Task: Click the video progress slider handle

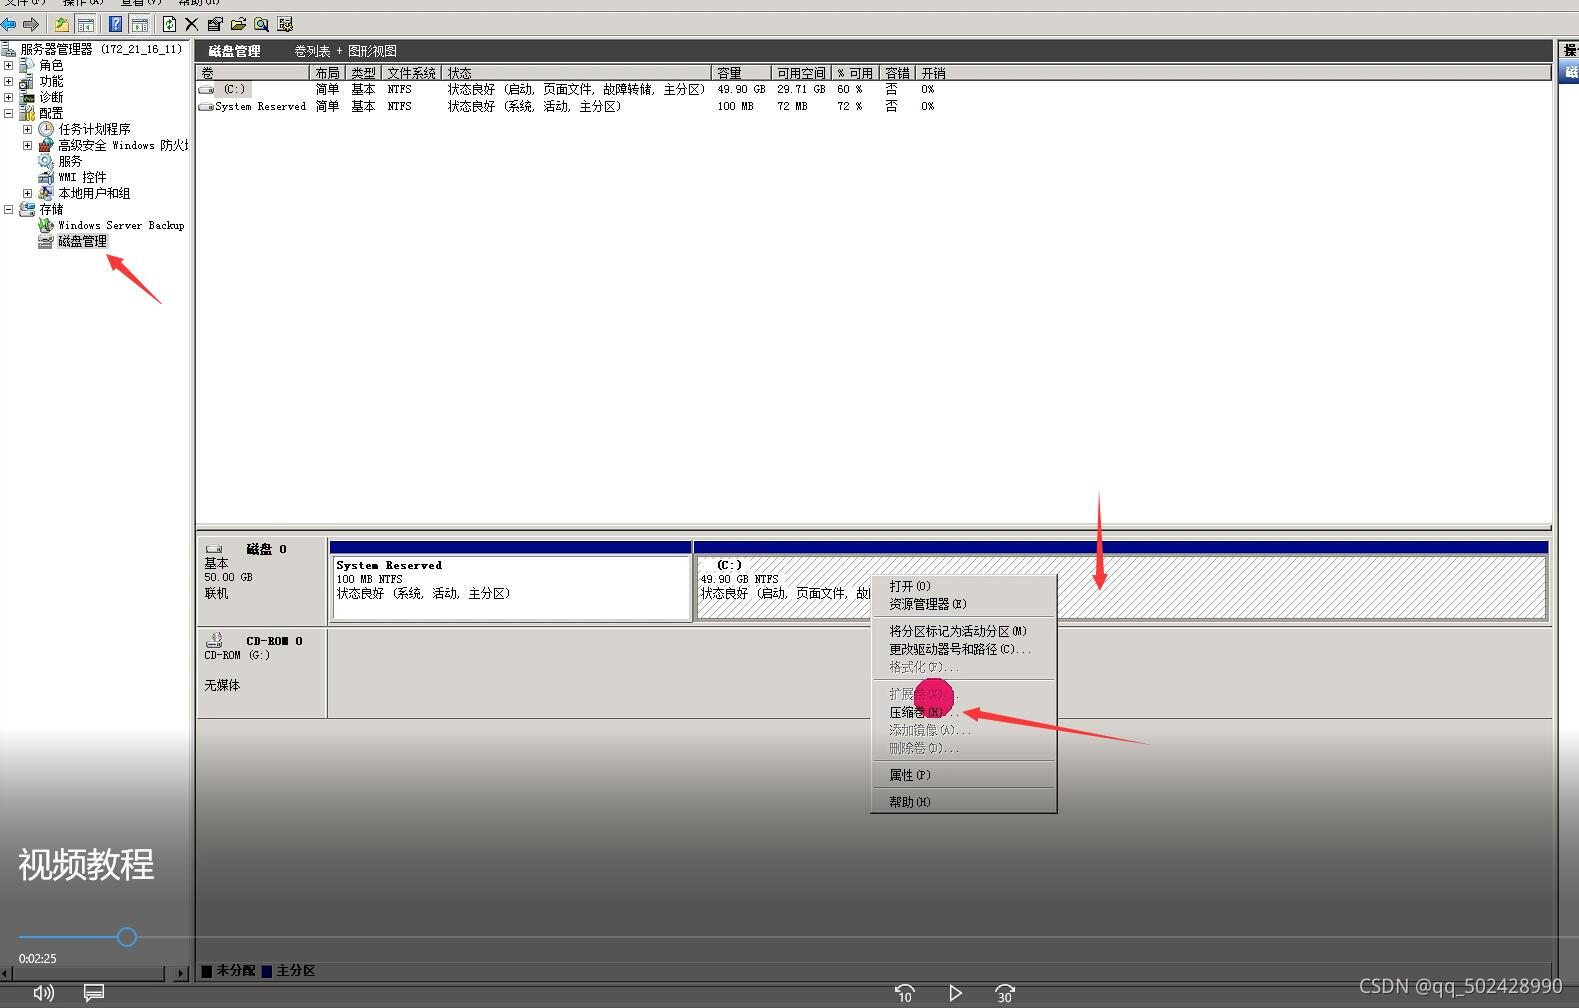Action: pyautogui.click(x=126, y=937)
